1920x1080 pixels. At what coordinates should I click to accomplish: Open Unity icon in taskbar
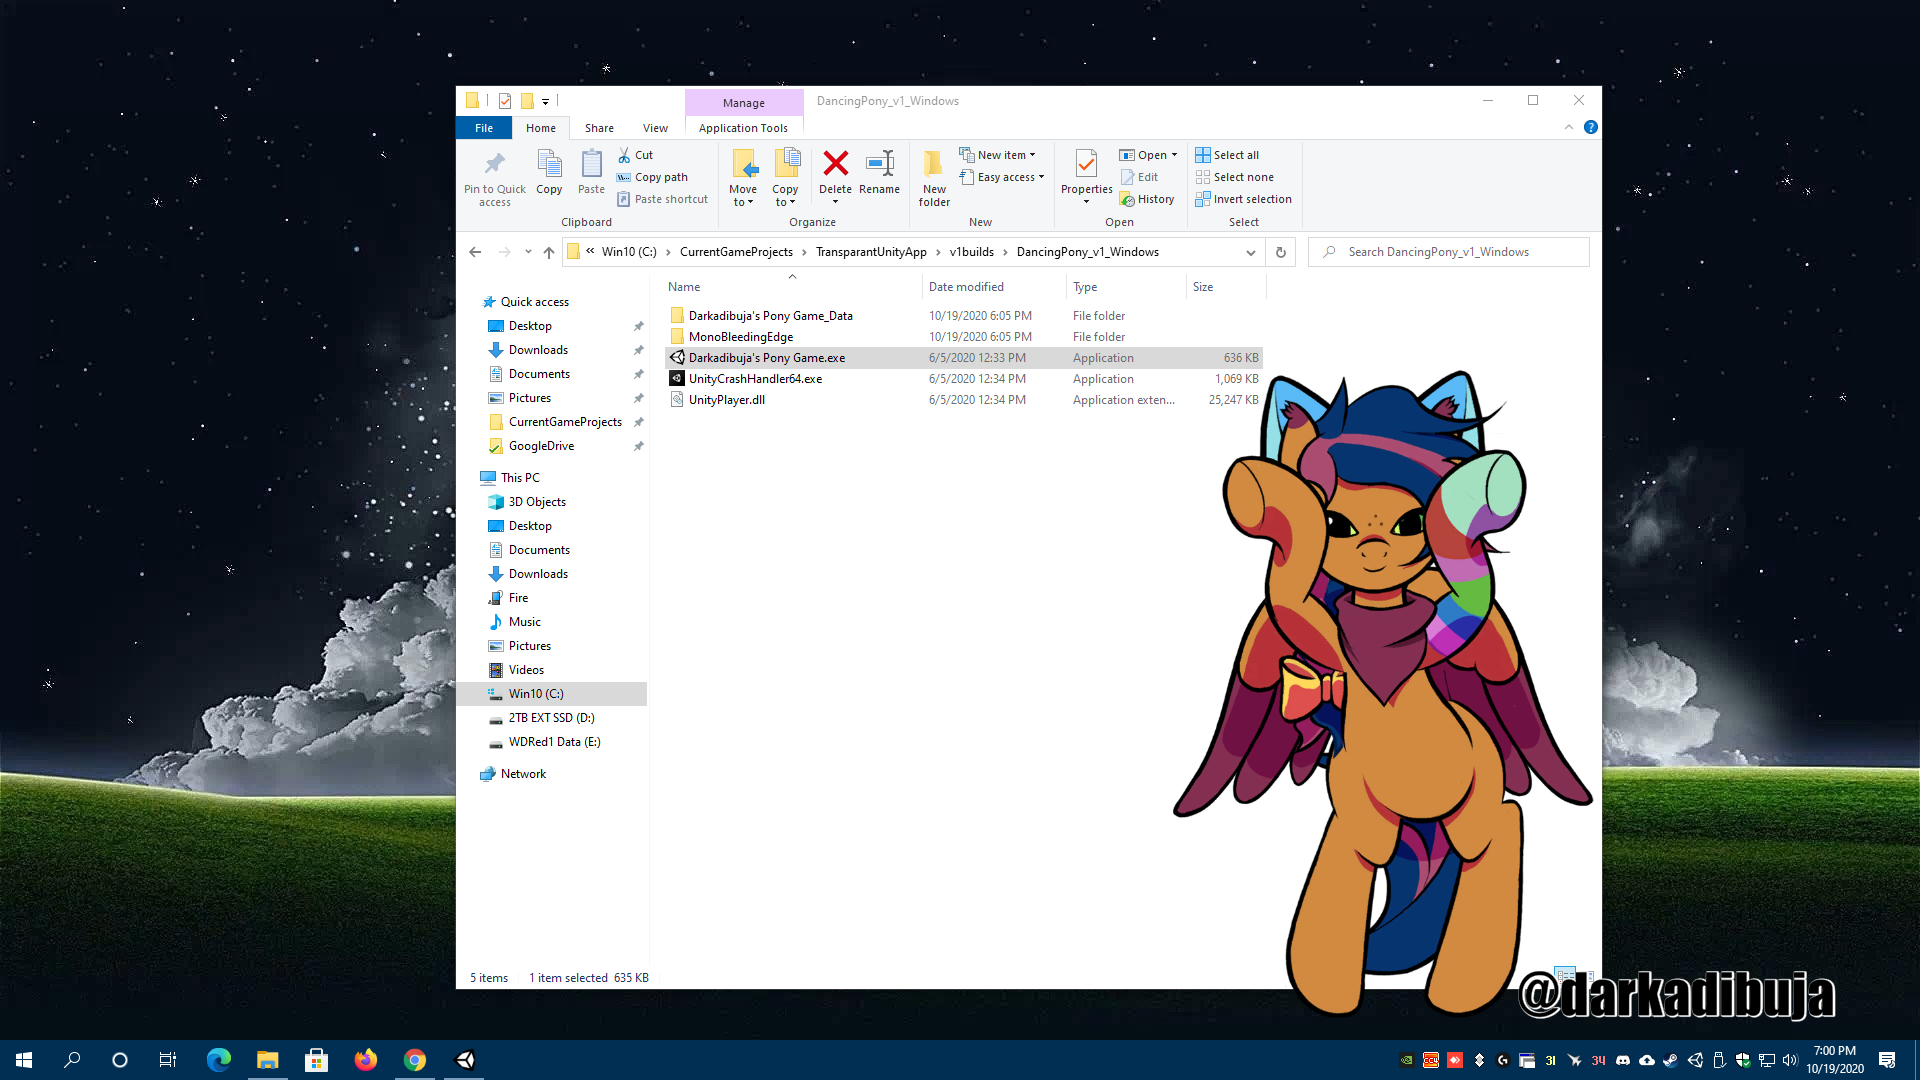[x=465, y=1060]
